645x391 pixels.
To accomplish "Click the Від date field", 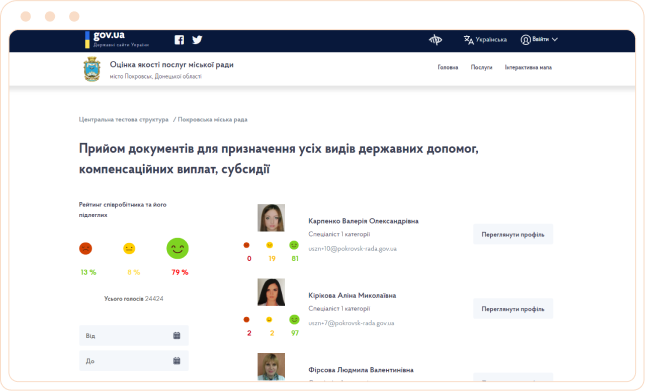I will pyautogui.click(x=134, y=335).
